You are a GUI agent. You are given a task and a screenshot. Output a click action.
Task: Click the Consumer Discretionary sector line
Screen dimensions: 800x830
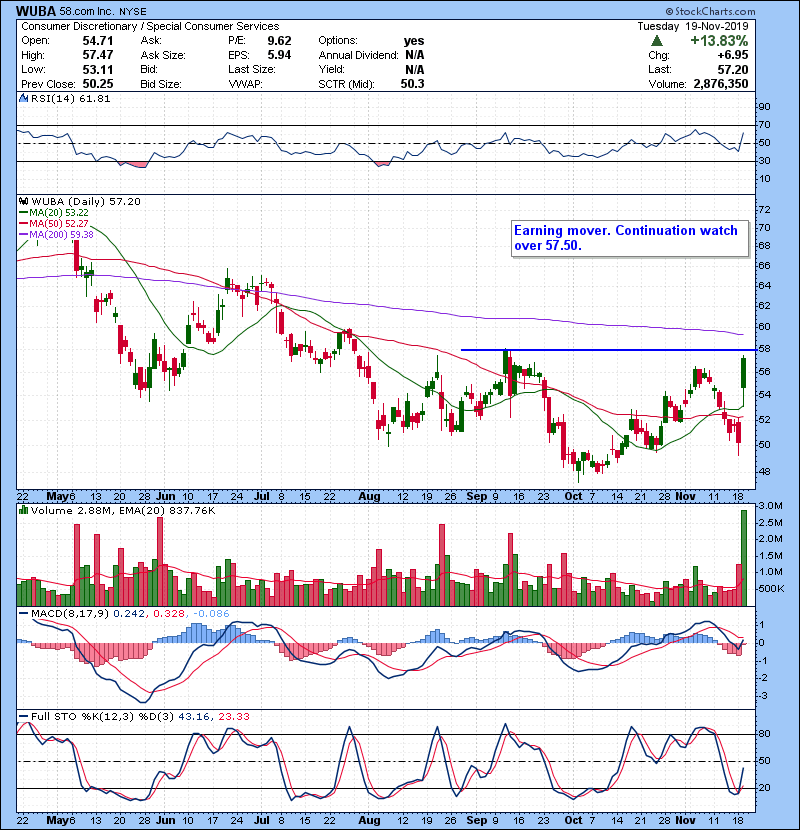[150, 26]
